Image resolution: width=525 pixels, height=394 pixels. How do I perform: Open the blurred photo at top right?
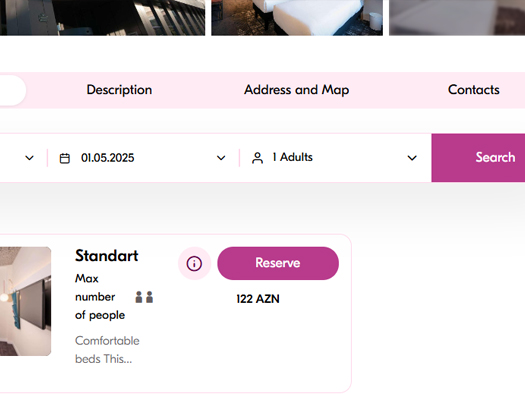coord(457,17)
